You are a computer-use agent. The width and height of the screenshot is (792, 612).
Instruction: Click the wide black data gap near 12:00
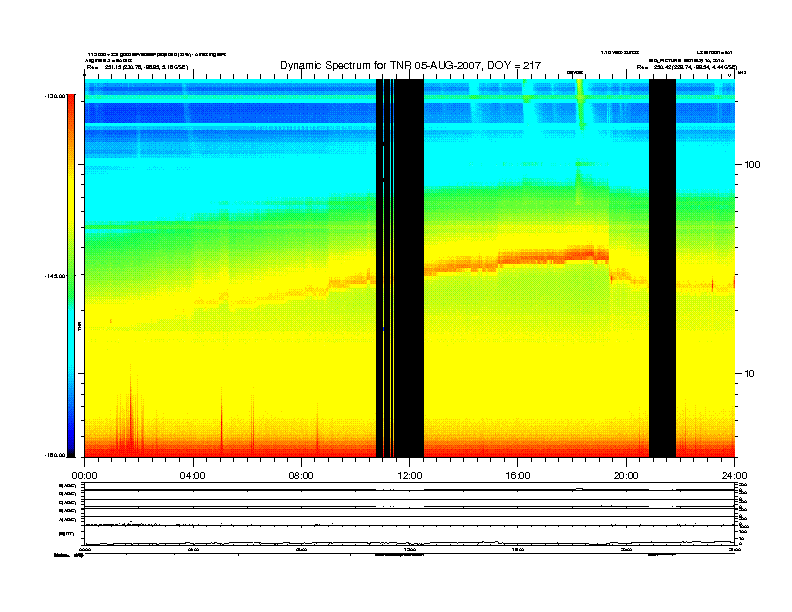409,268
